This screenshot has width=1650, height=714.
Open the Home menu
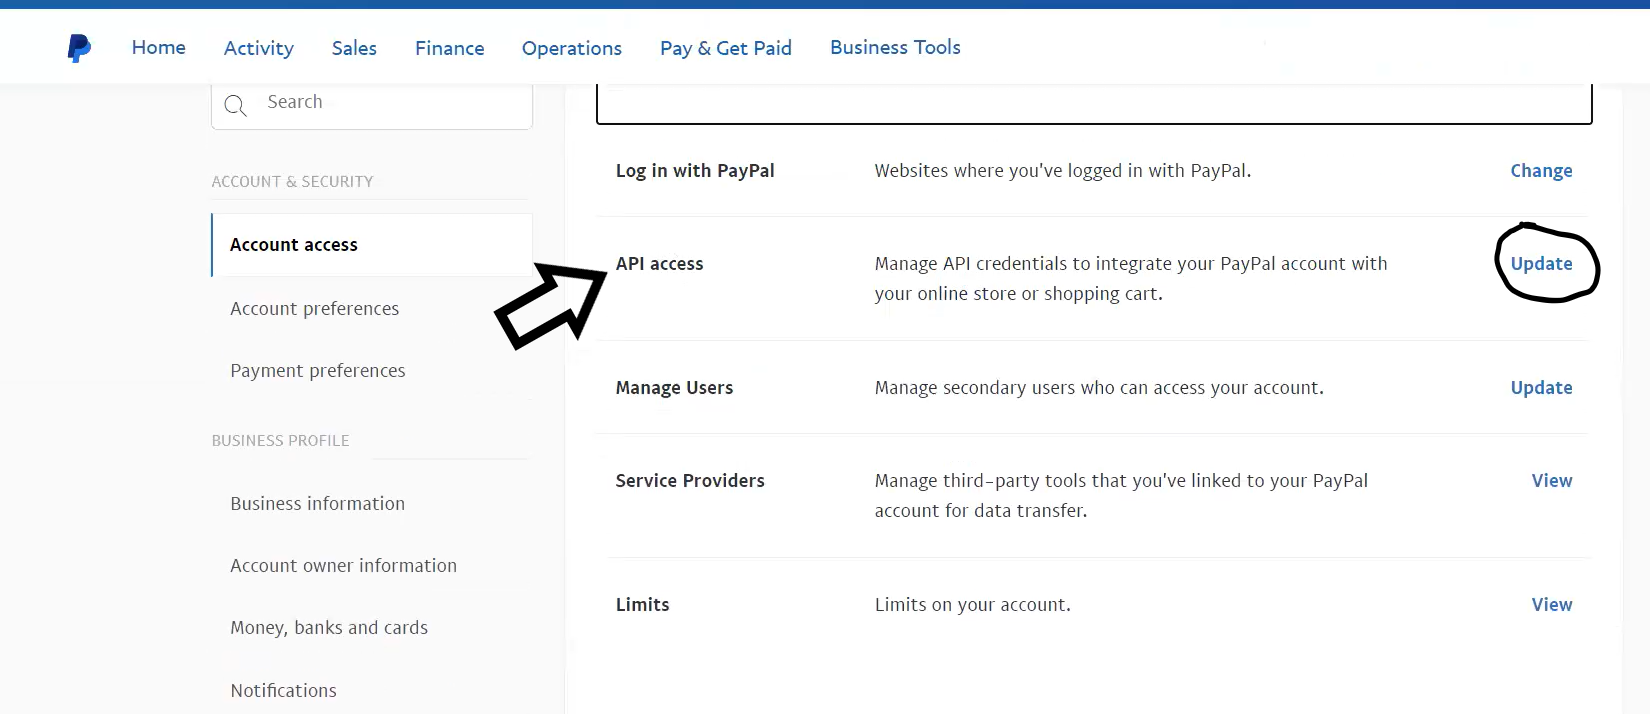coord(159,47)
